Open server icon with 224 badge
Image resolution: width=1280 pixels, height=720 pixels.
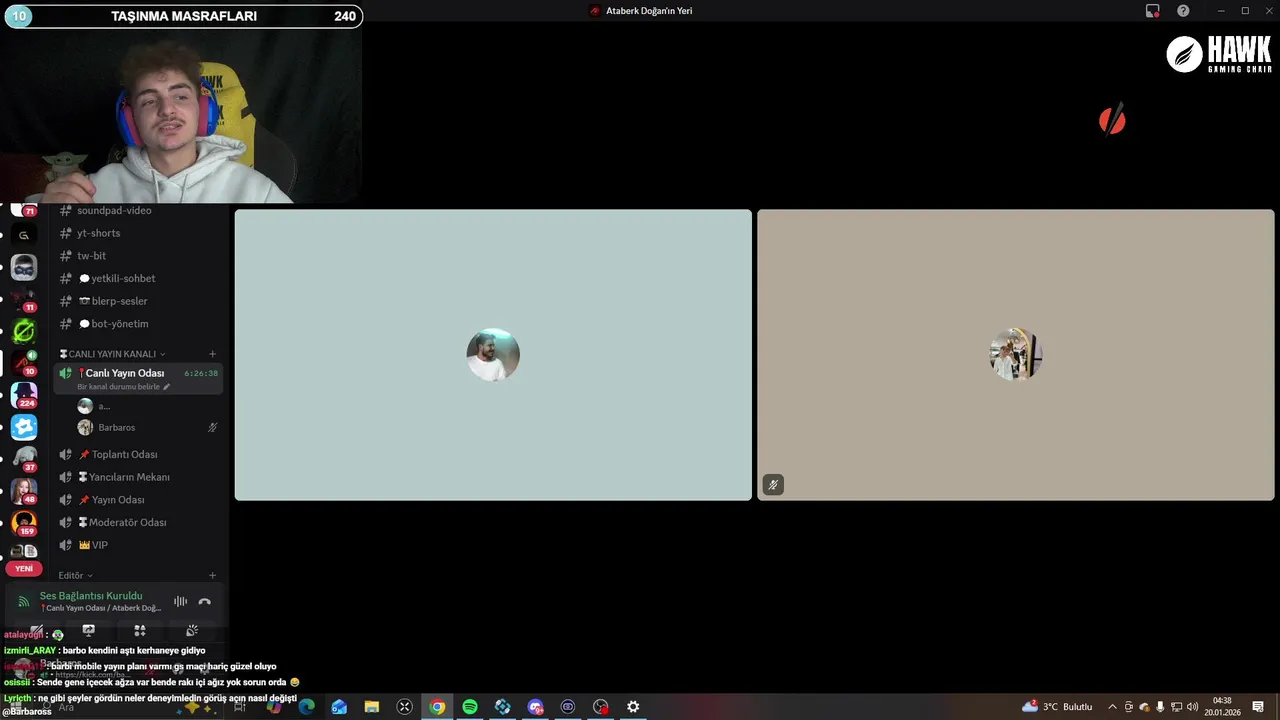tap(24, 395)
